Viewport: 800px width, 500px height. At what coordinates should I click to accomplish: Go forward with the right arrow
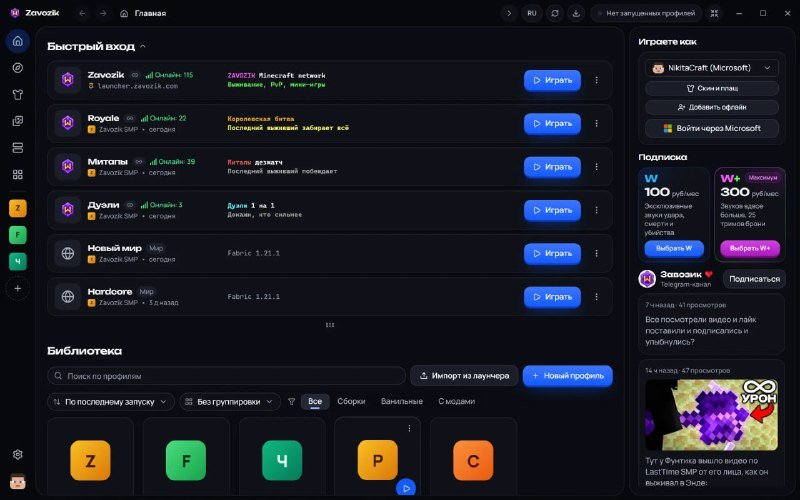pos(103,13)
